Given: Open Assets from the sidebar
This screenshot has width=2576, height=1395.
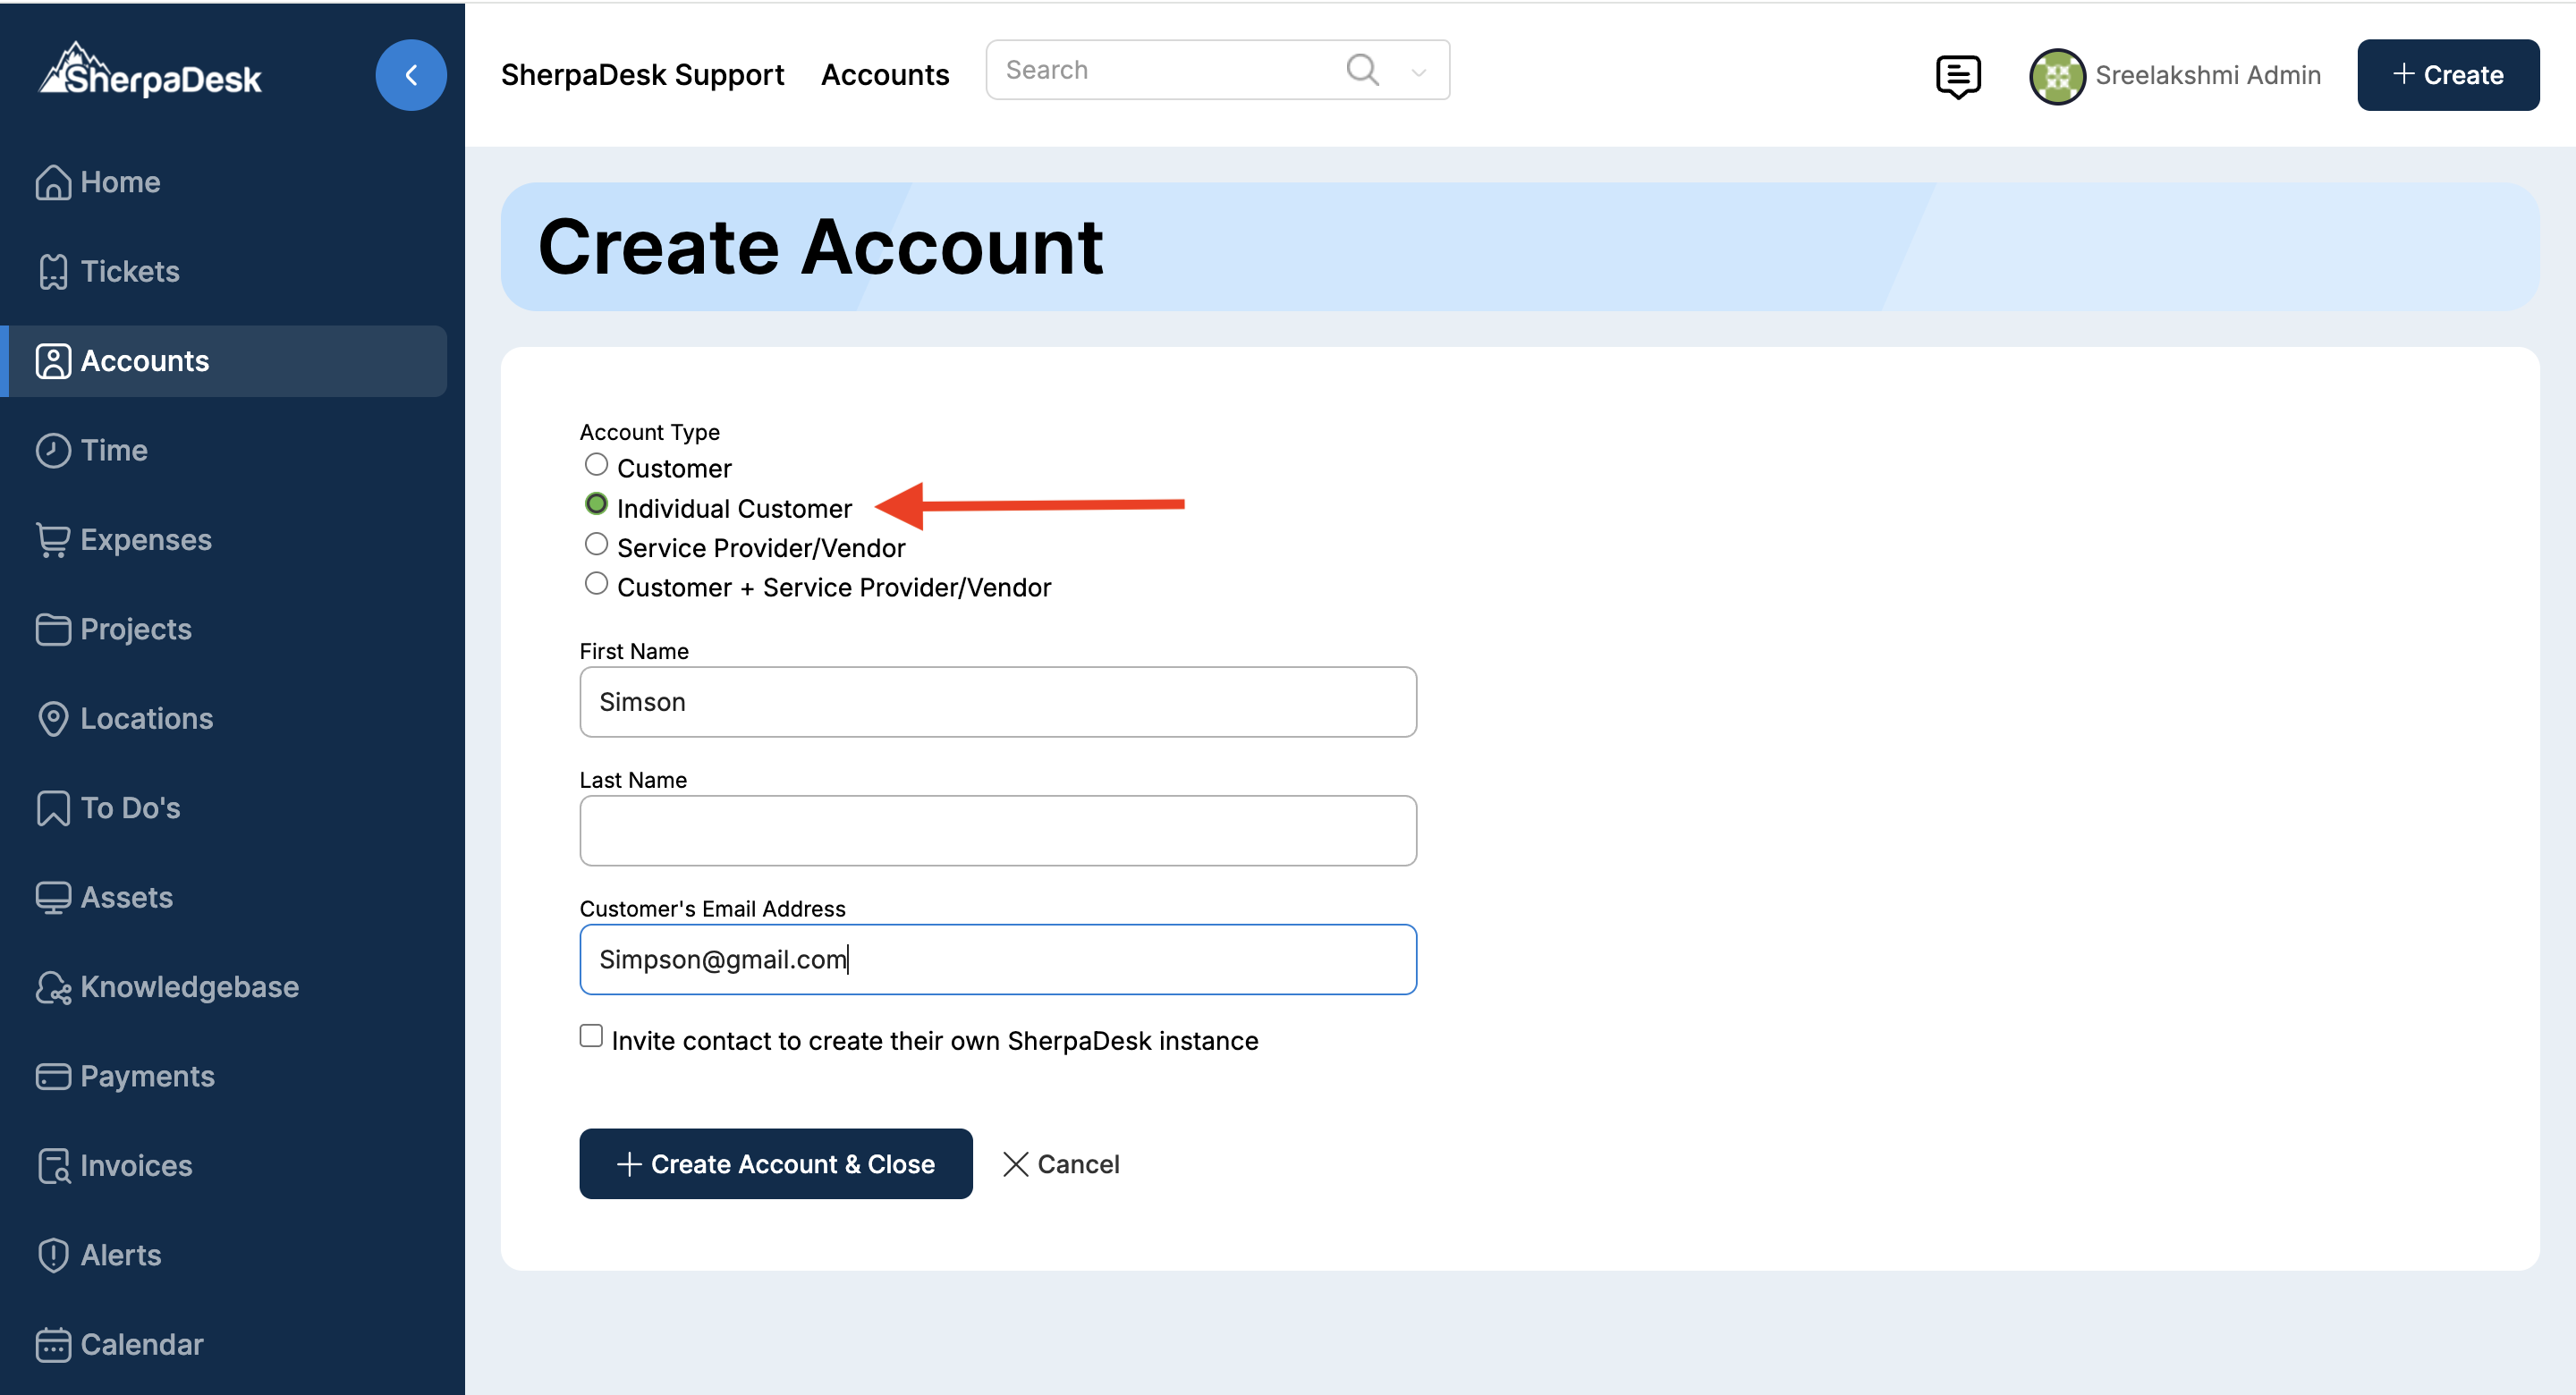Looking at the screenshot, I should click(126, 897).
